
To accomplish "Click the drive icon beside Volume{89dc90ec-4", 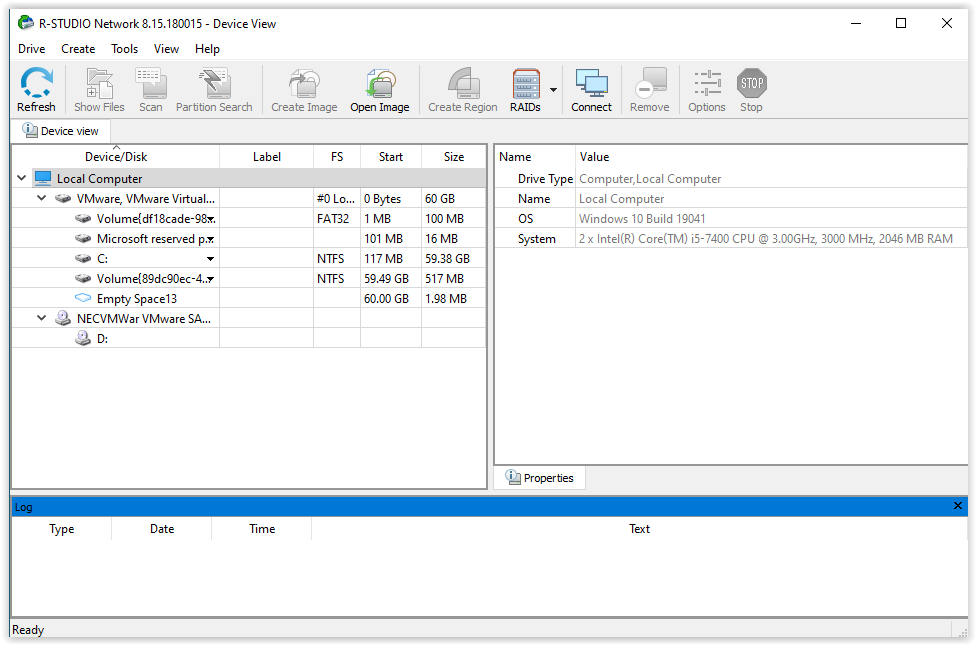I will tap(83, 278).
